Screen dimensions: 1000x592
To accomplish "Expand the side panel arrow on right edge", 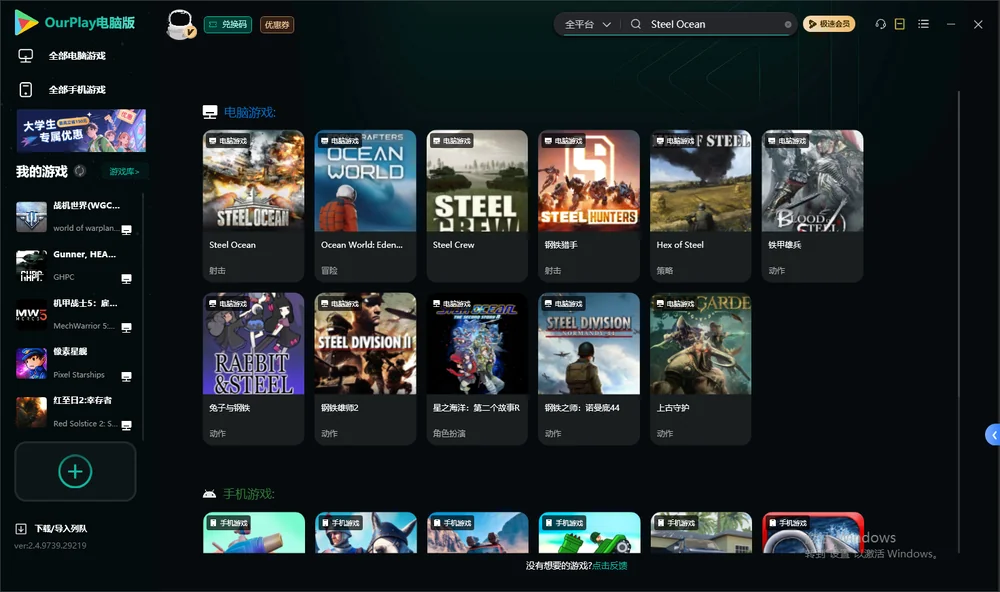I will tap(993, 435).
